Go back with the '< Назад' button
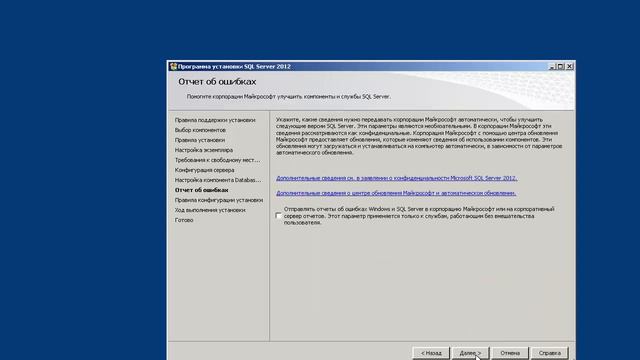This screenshot has height=360, width=640. 431,353
